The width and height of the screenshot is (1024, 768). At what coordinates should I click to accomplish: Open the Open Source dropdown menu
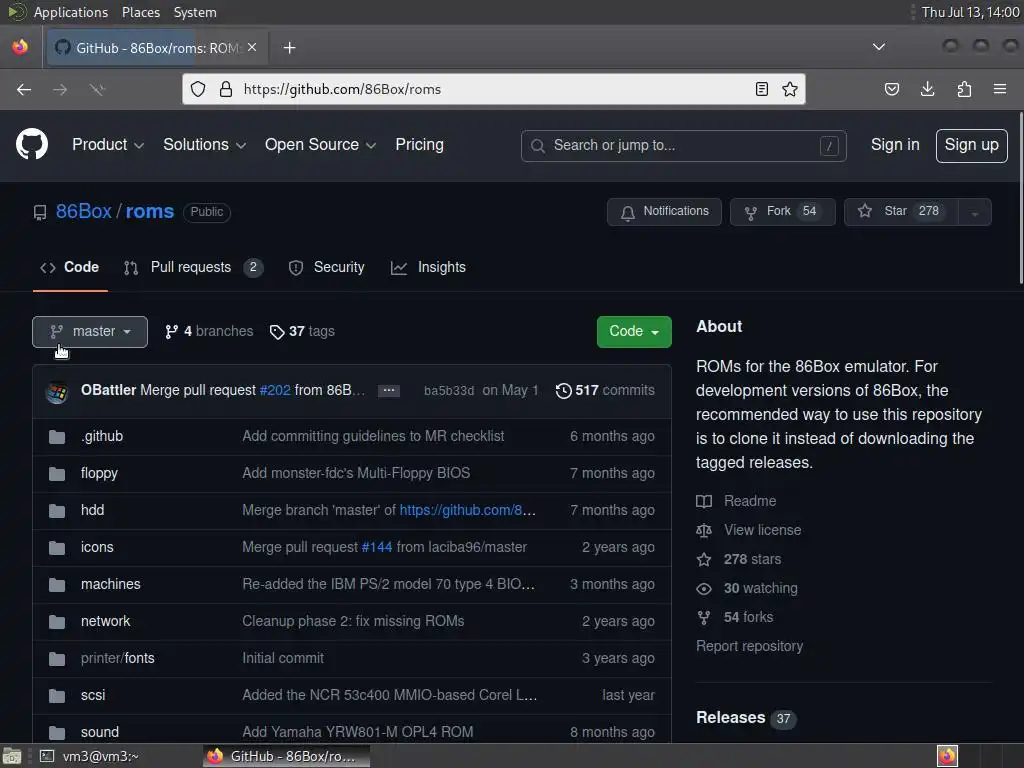click(x=320, y=144)
